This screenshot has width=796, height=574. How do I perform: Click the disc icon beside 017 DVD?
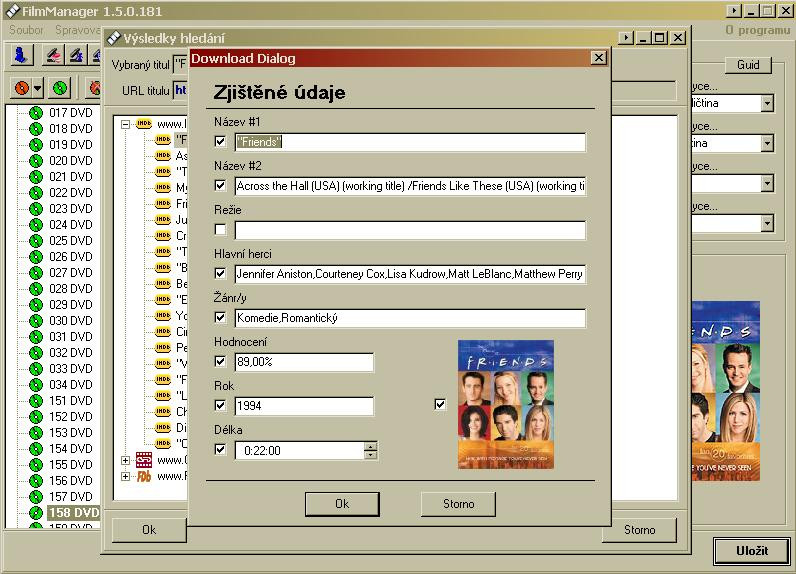click(x=36, y=113)
